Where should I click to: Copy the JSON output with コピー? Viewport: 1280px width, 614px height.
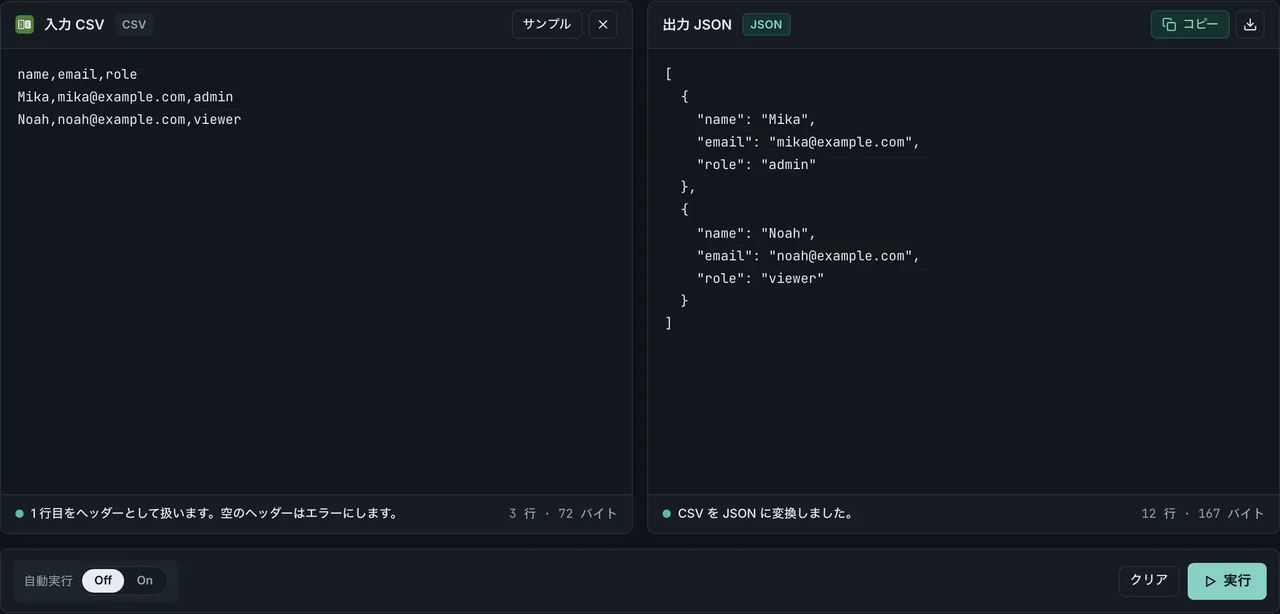[x=1190, y=24]
